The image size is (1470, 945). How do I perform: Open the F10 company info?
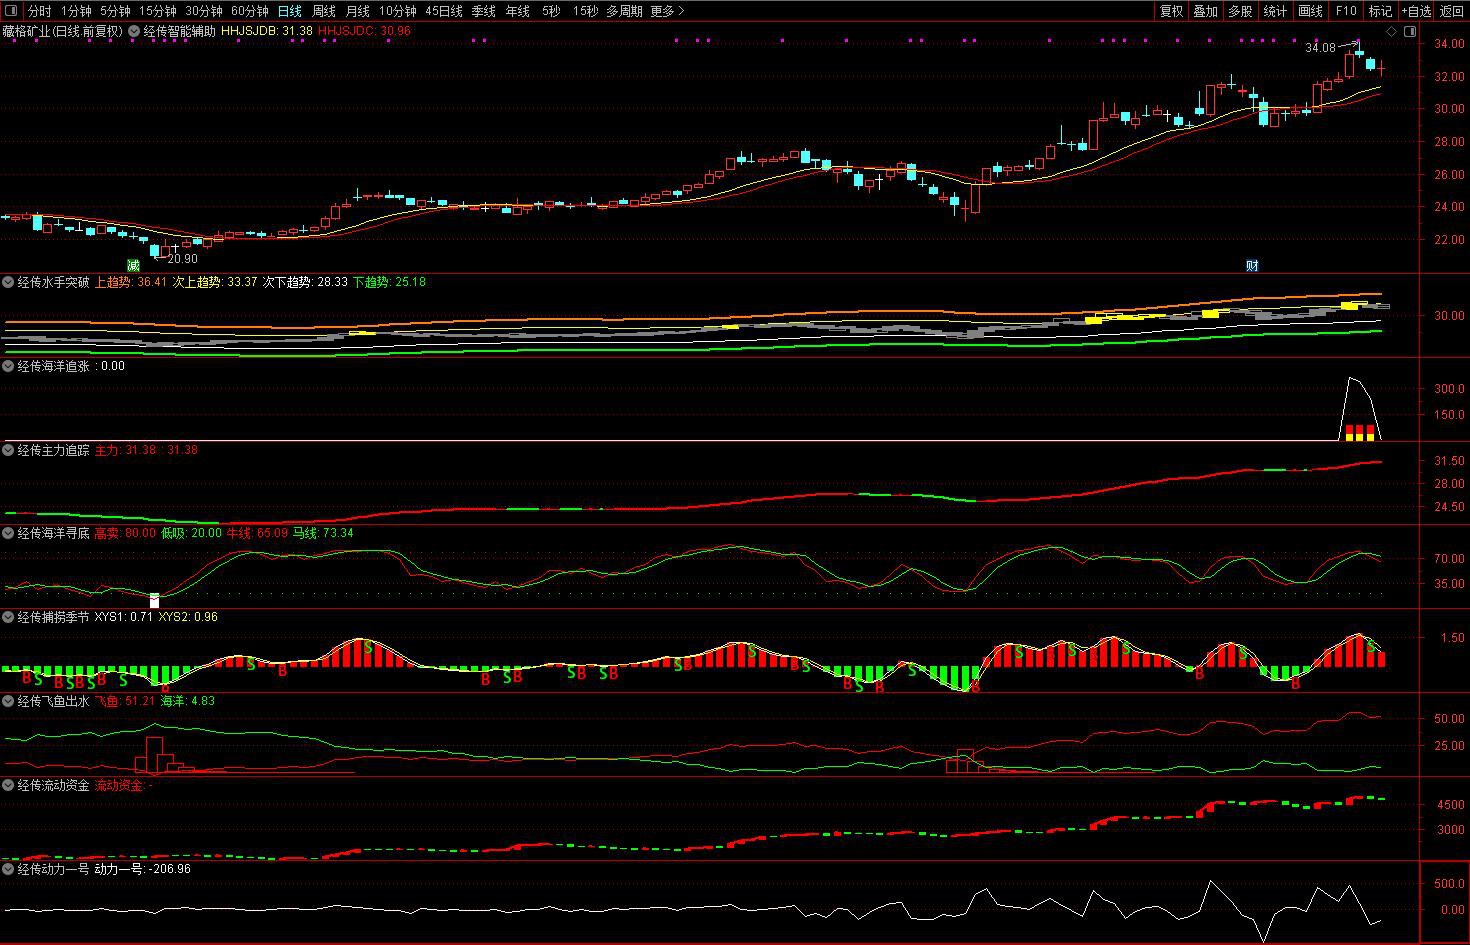point(1345,11)
